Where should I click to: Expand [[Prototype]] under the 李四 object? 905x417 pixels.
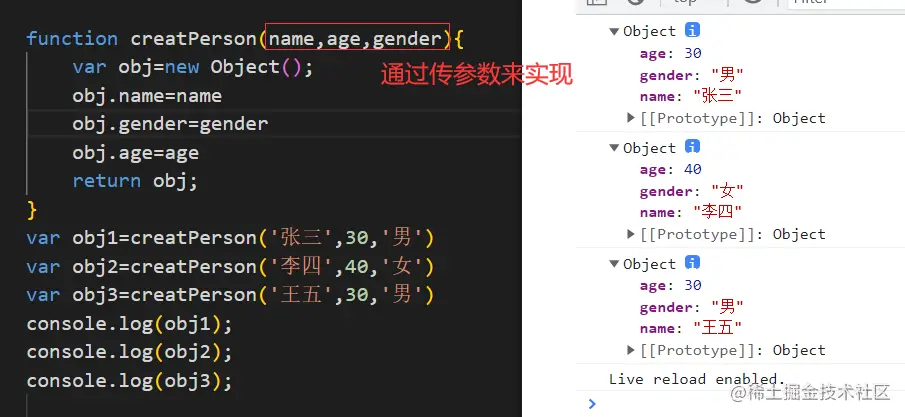(x=631, y=234)
